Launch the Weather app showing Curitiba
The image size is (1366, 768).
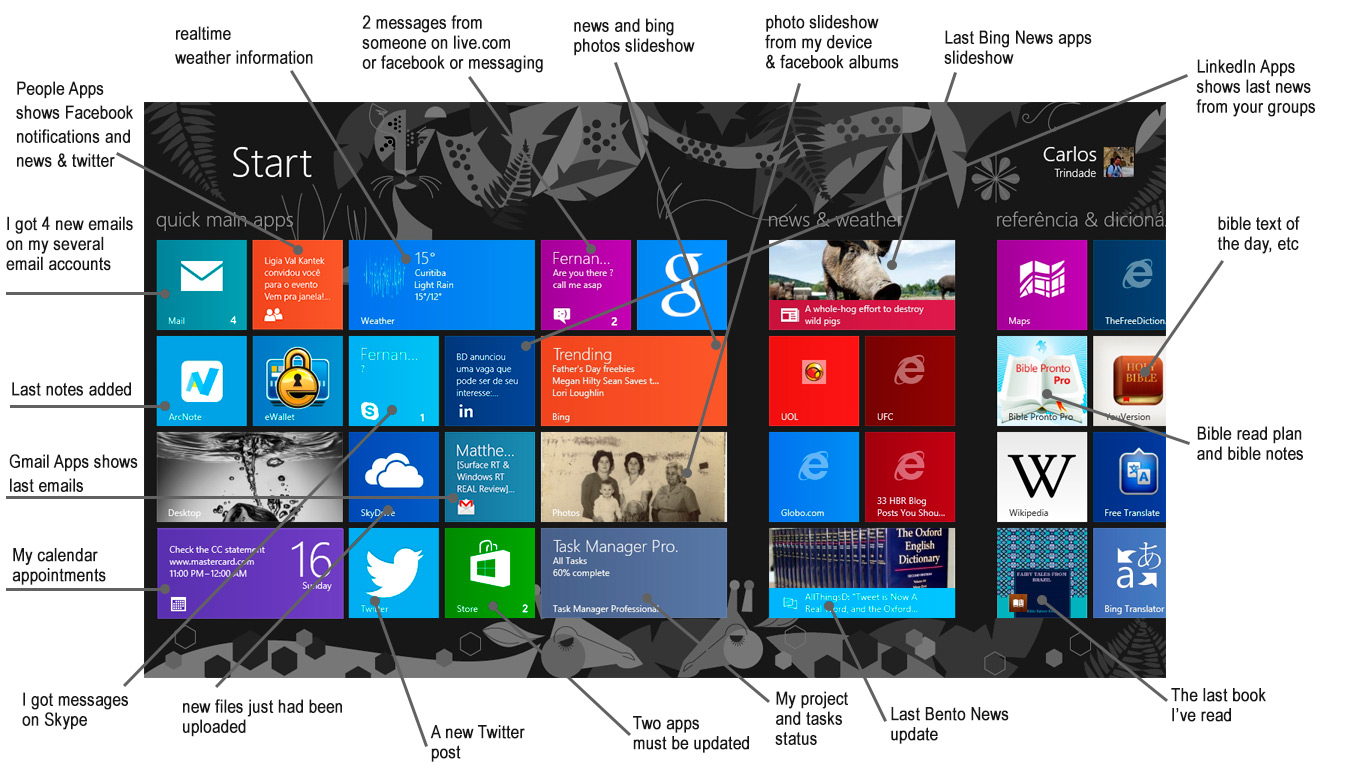tap(440, 285)
